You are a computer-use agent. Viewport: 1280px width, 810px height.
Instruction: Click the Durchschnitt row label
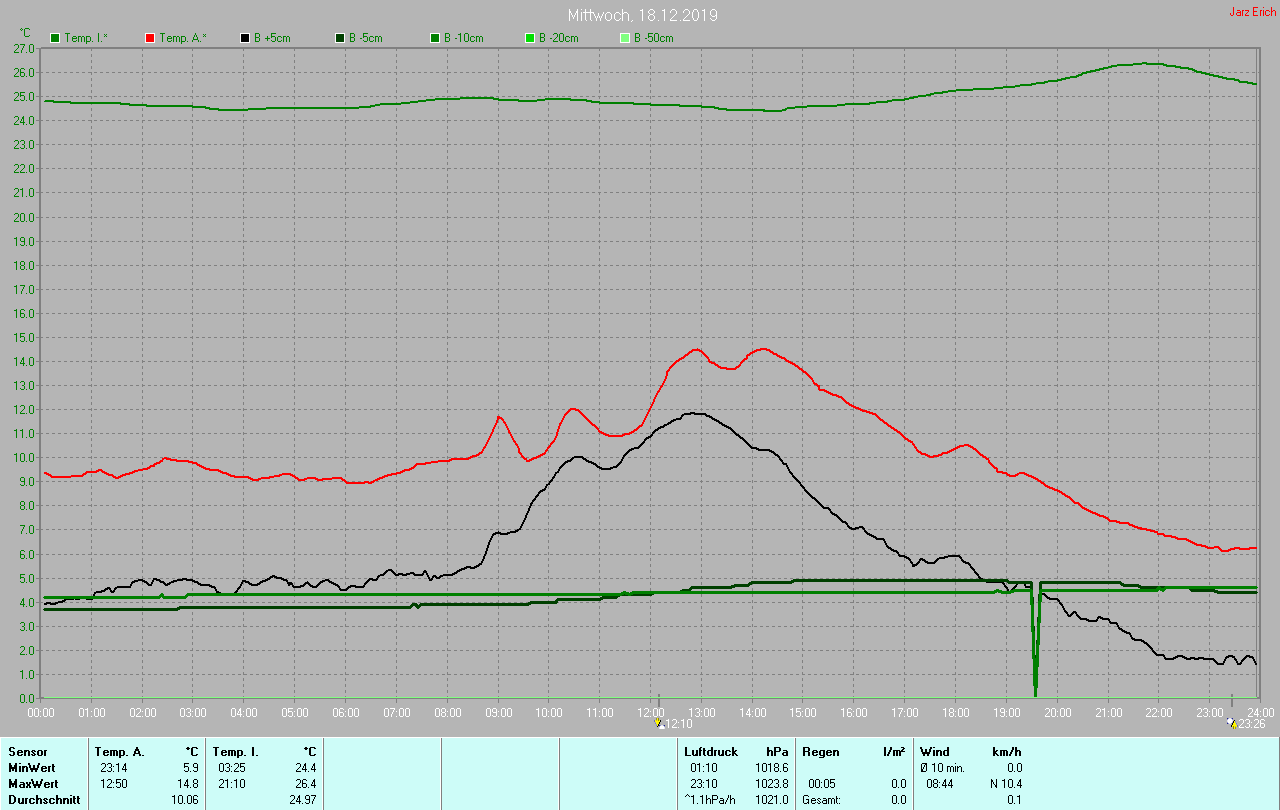[x=44, y=800]
